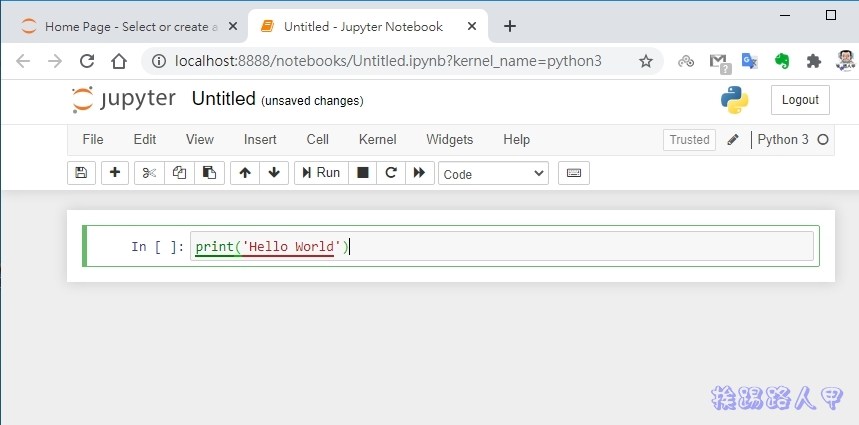This screenshot has height=425, width=859.
Task: Move selected cell up arrow
Action: 245,173
